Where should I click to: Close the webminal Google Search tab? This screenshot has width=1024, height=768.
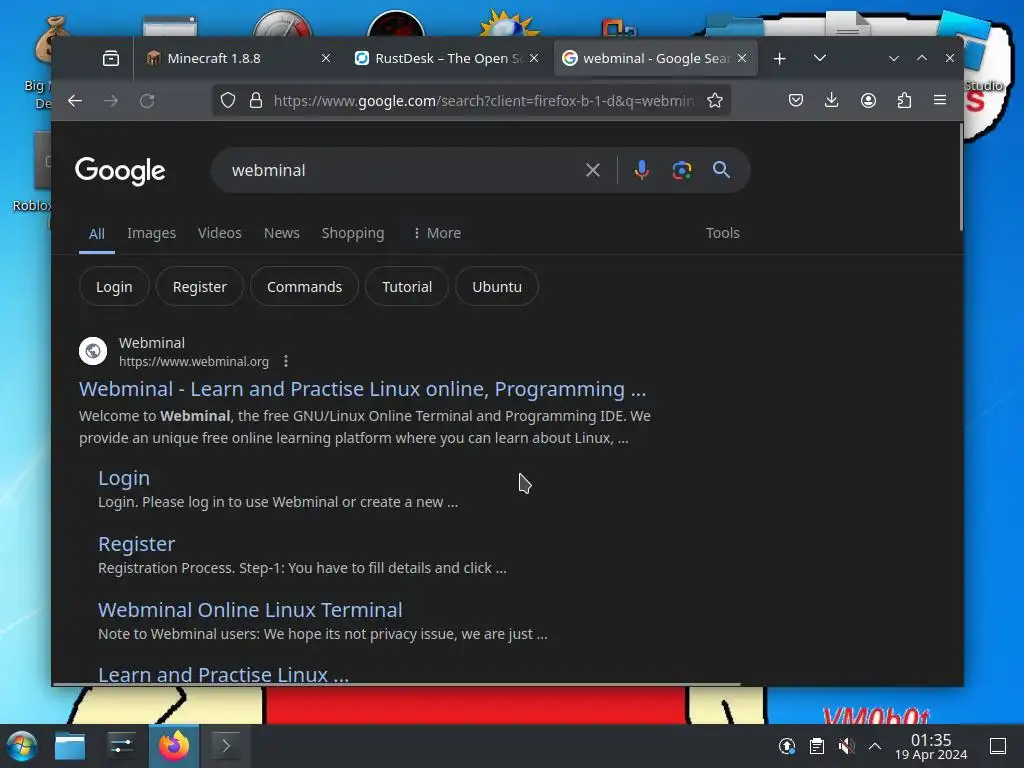742,59
